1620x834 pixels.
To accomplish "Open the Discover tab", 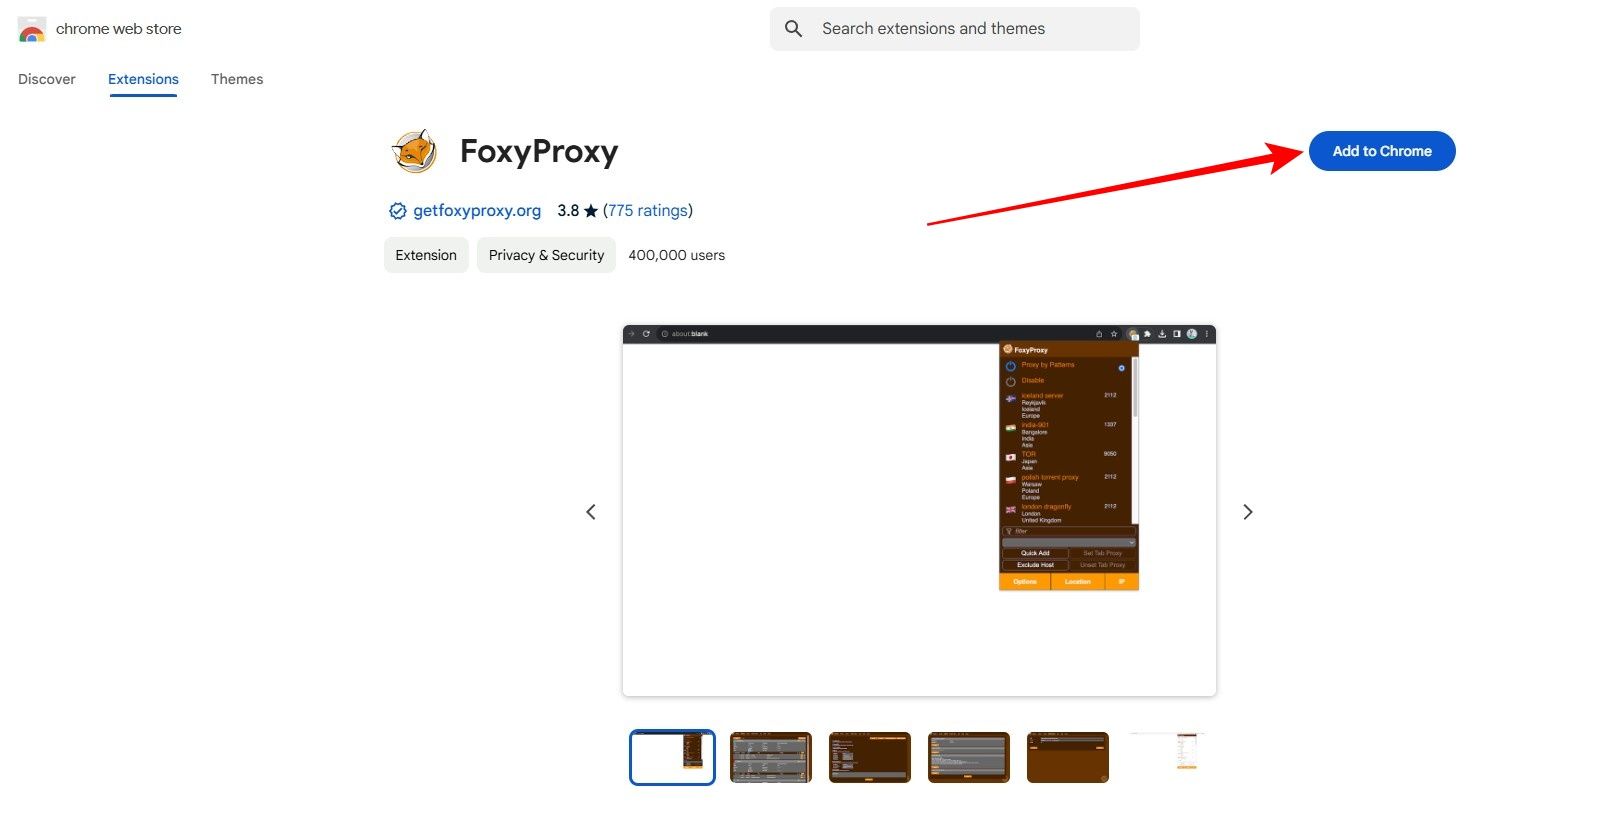I will pos(47,79).
